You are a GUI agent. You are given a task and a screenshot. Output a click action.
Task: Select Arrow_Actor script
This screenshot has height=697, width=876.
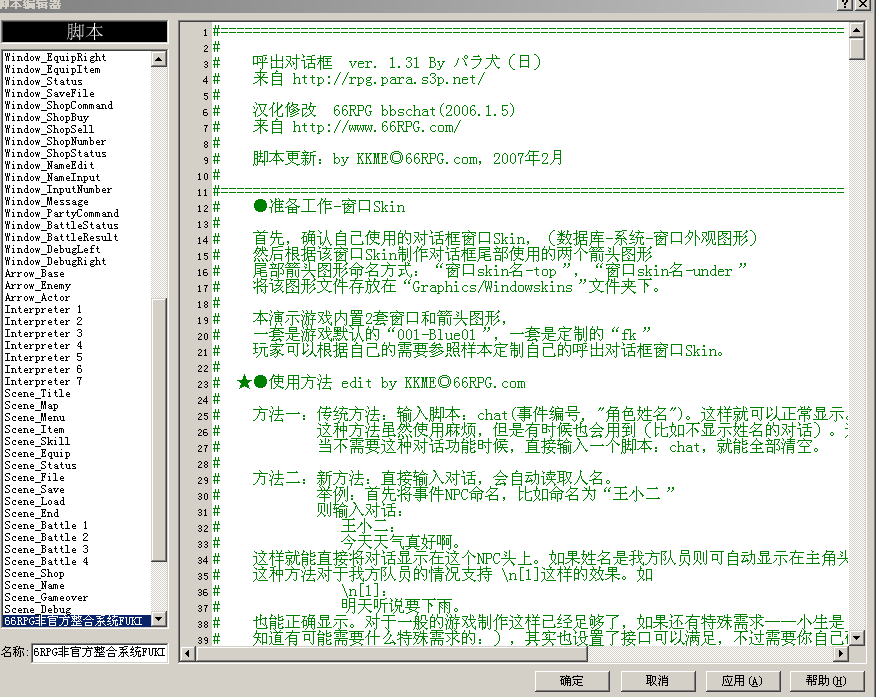point(37,297)
